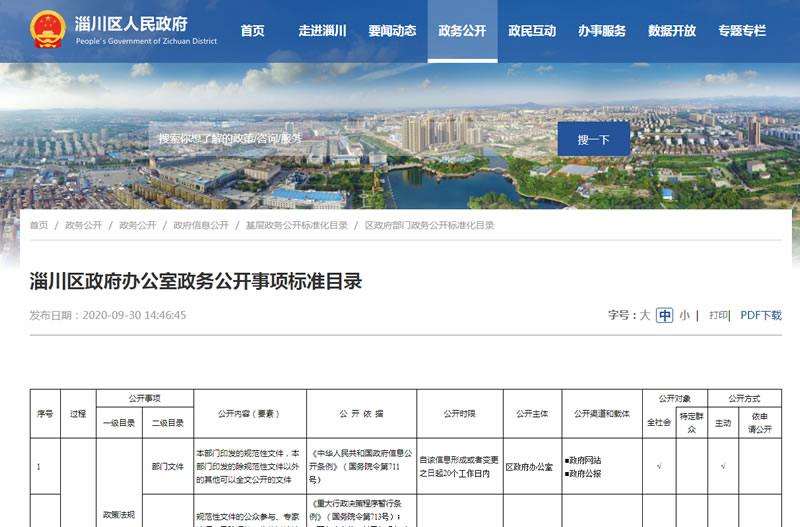This screenshot has height=527, width=800.
Task: Set font size to large (大)
Action: (x=645, y=315)
